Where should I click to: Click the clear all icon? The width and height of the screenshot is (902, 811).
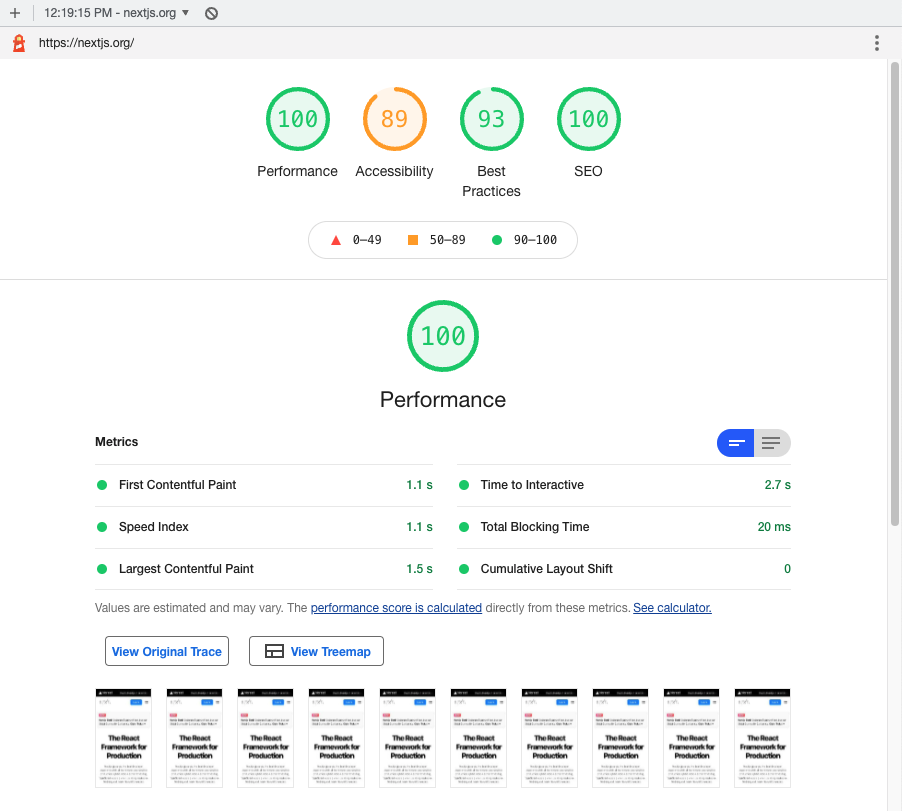[211, 13]
